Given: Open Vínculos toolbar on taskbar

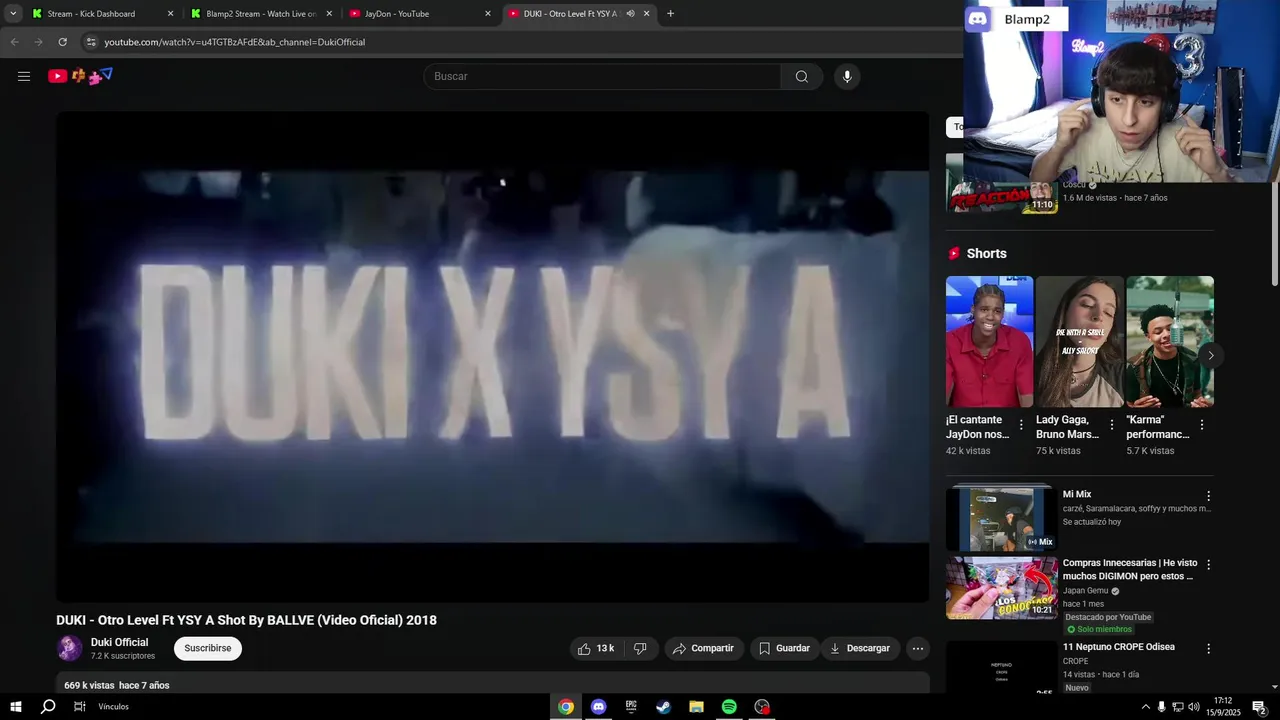Looking at the screenshot, I should [x=113, y=707].
